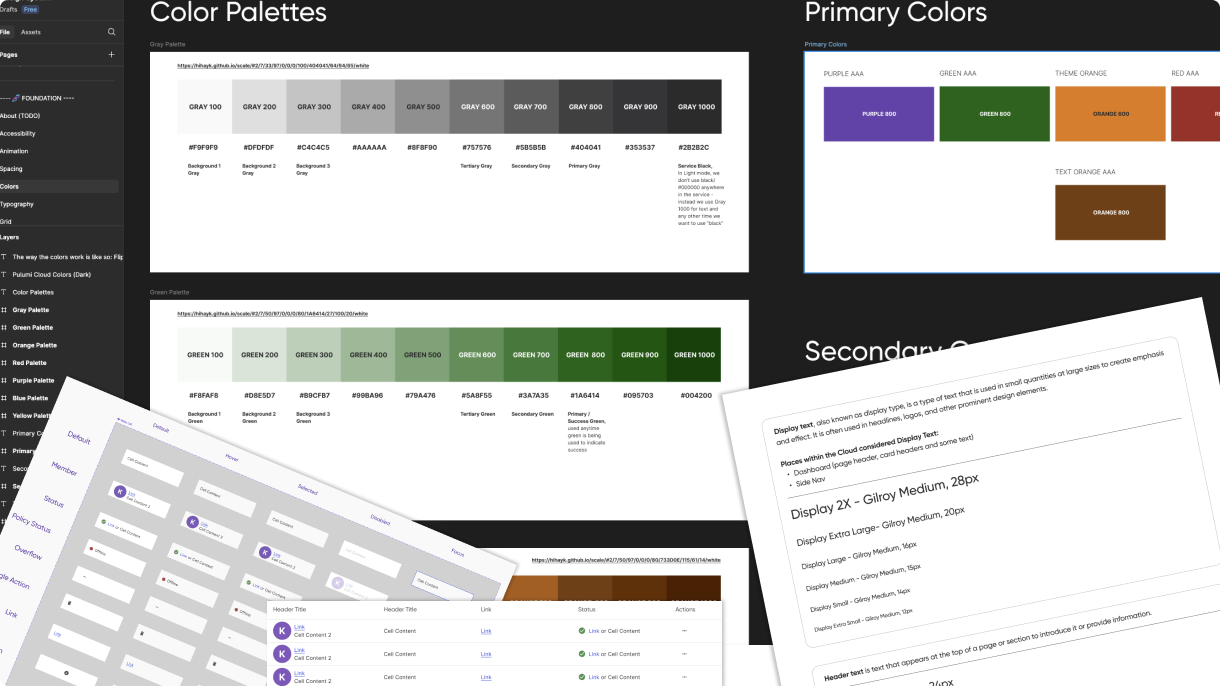1220x686 pixels.
Task: Click the Primary Colors heading
Action: pyautogui.click(x=896, y=13)
